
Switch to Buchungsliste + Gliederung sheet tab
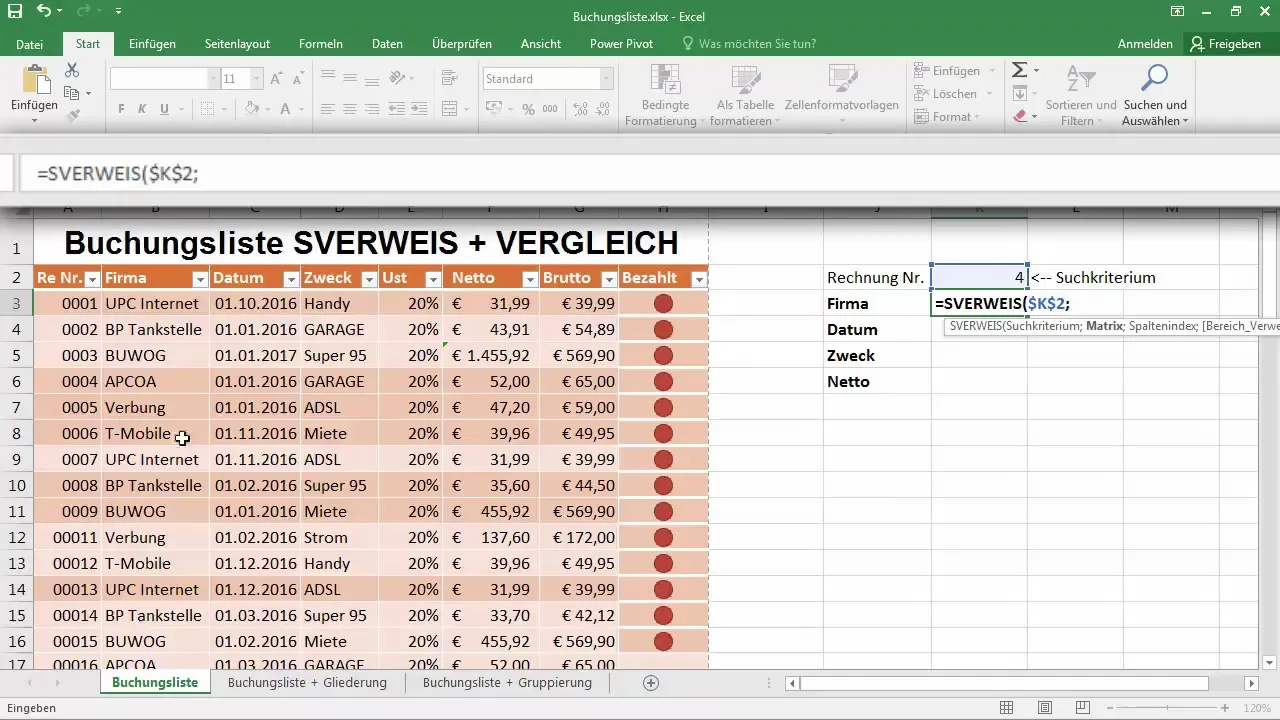[307, 683]
